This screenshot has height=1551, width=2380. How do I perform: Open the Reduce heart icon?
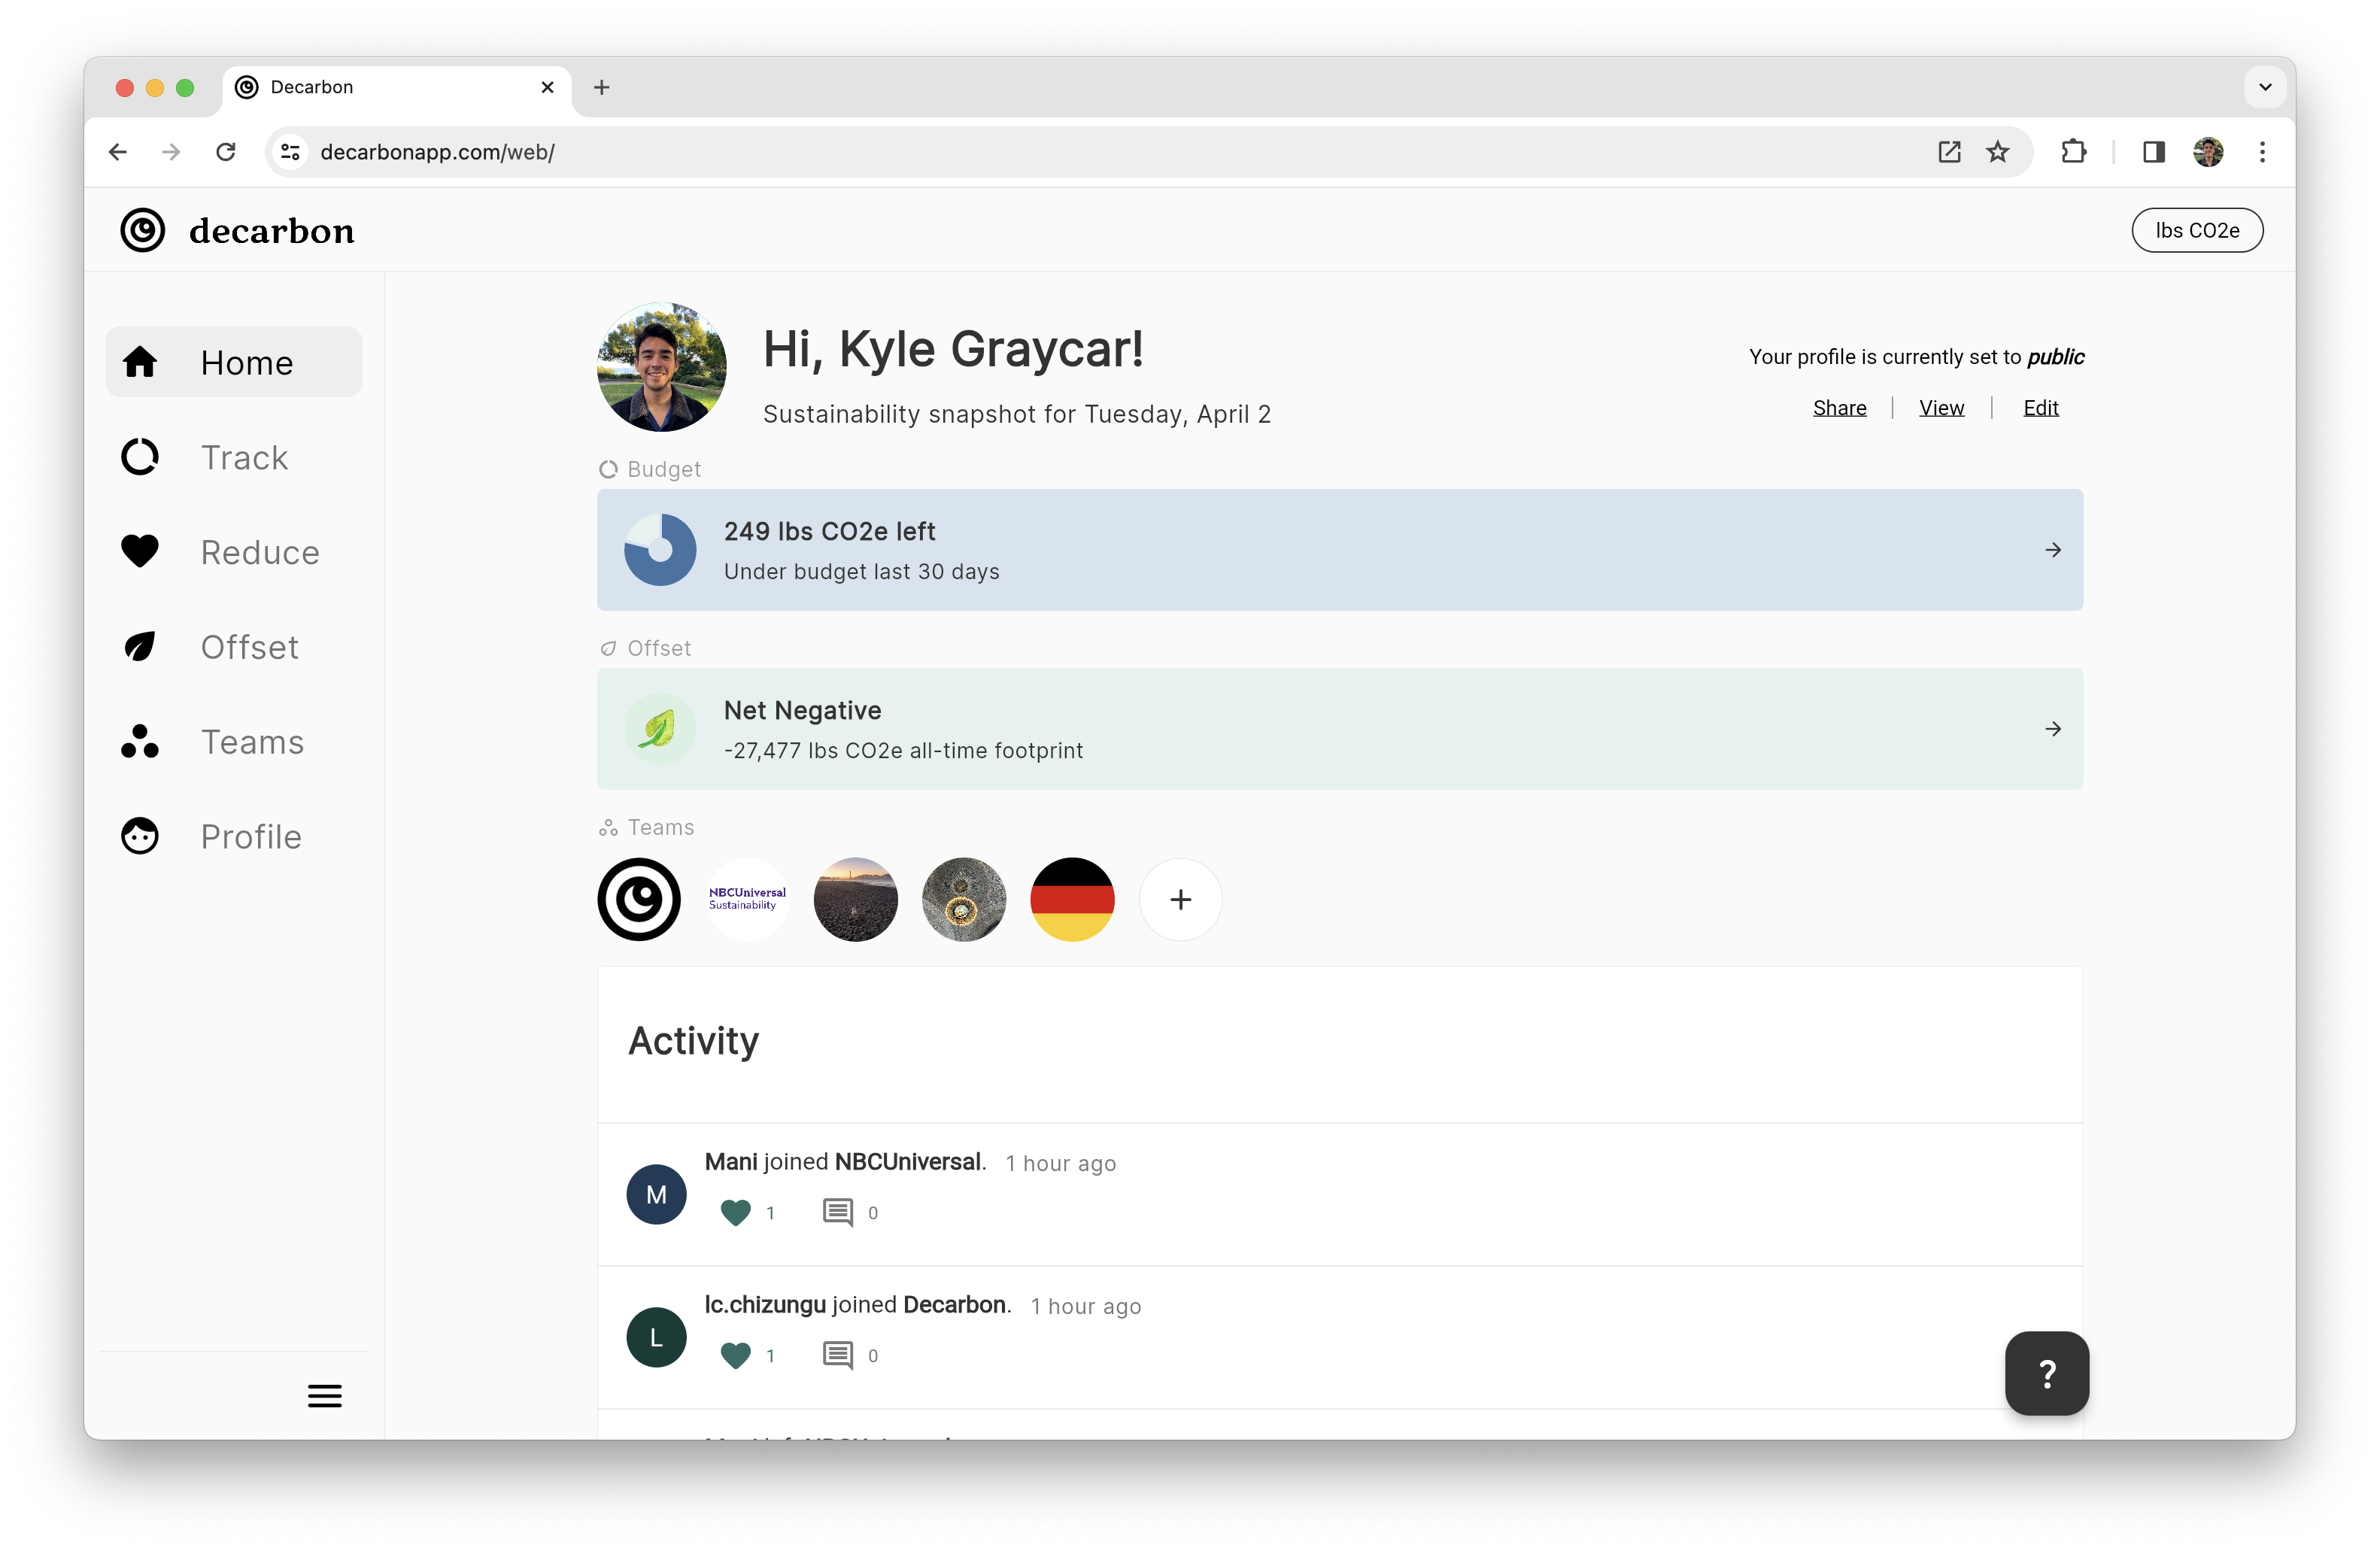point(139,551)
